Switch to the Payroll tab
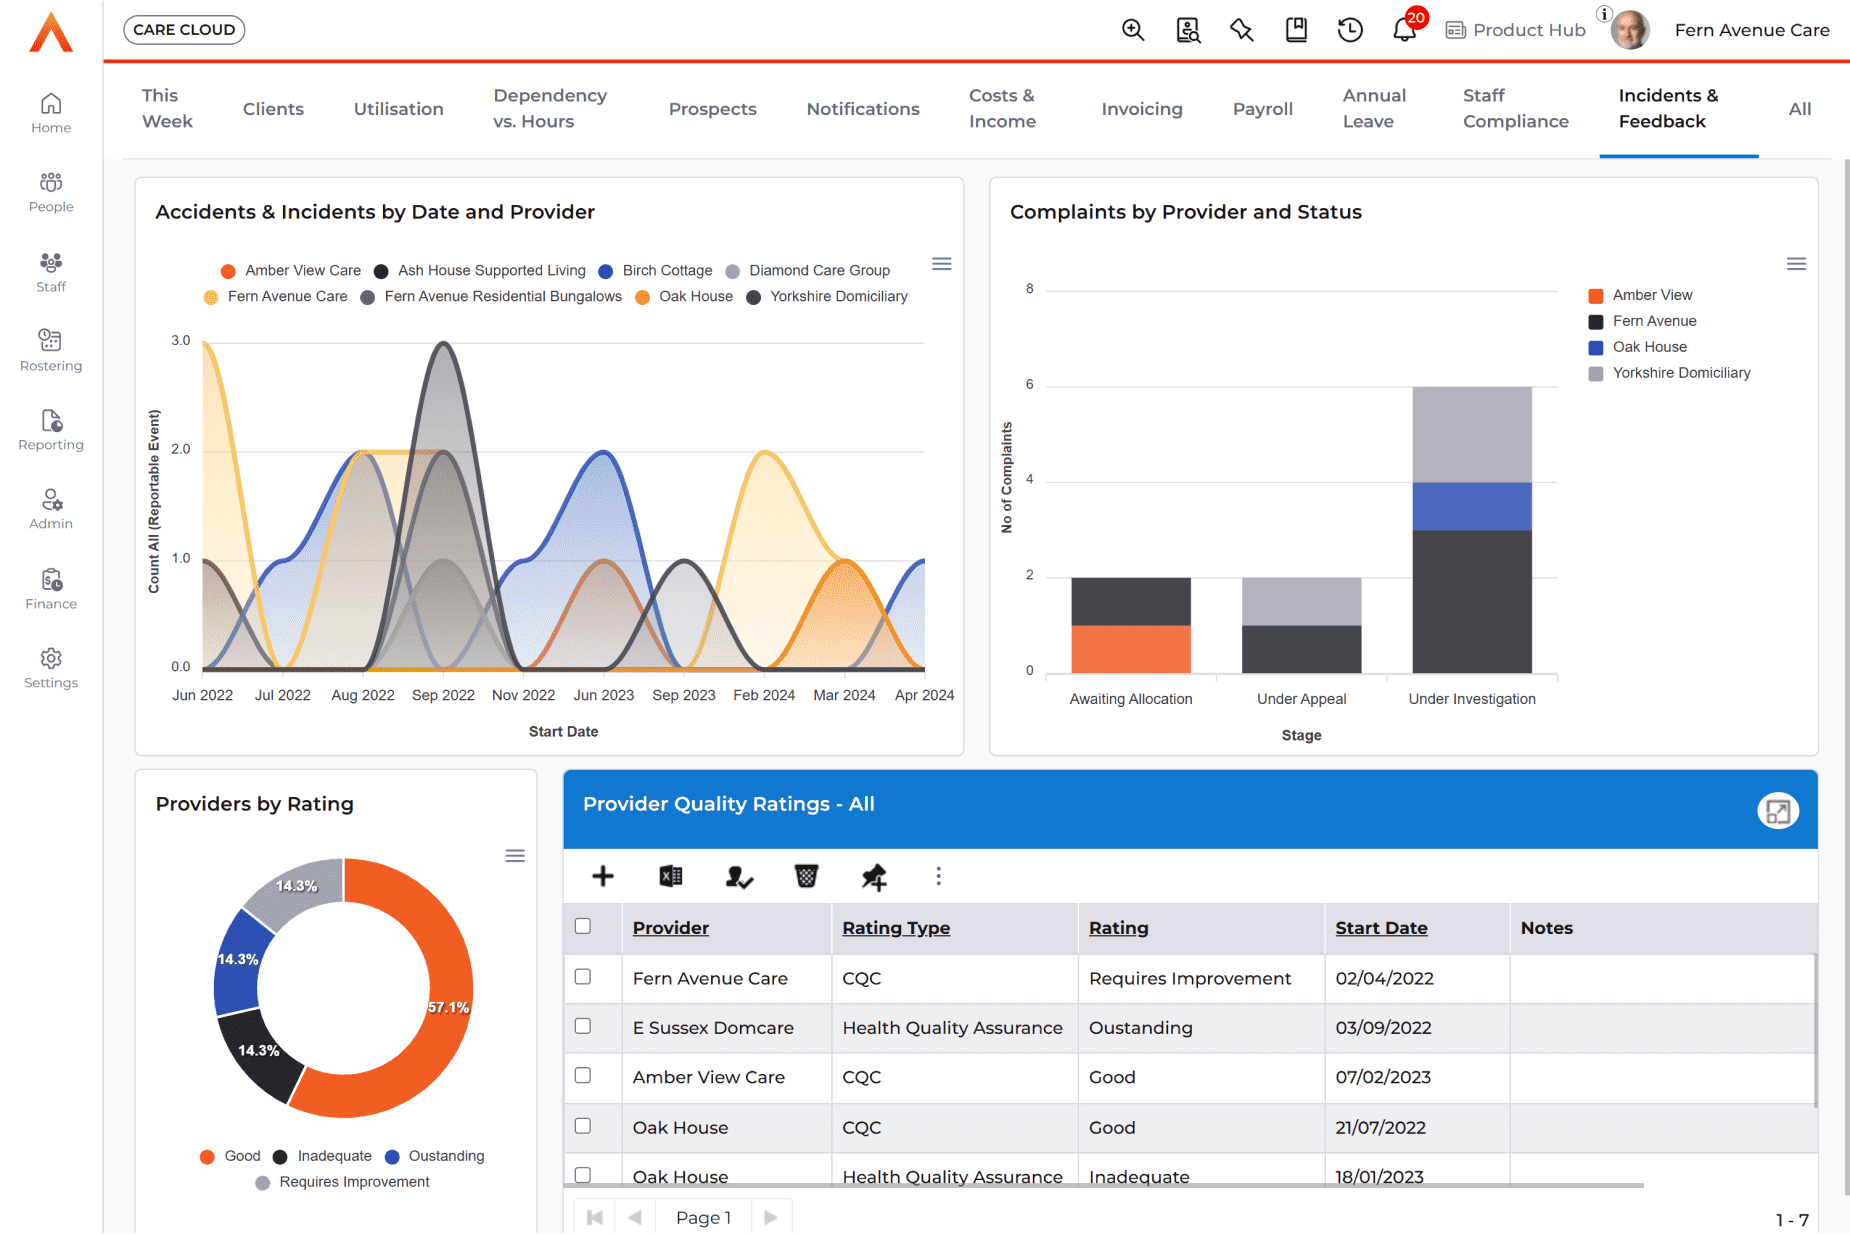1850x1234 pixels. (1262, 109)
